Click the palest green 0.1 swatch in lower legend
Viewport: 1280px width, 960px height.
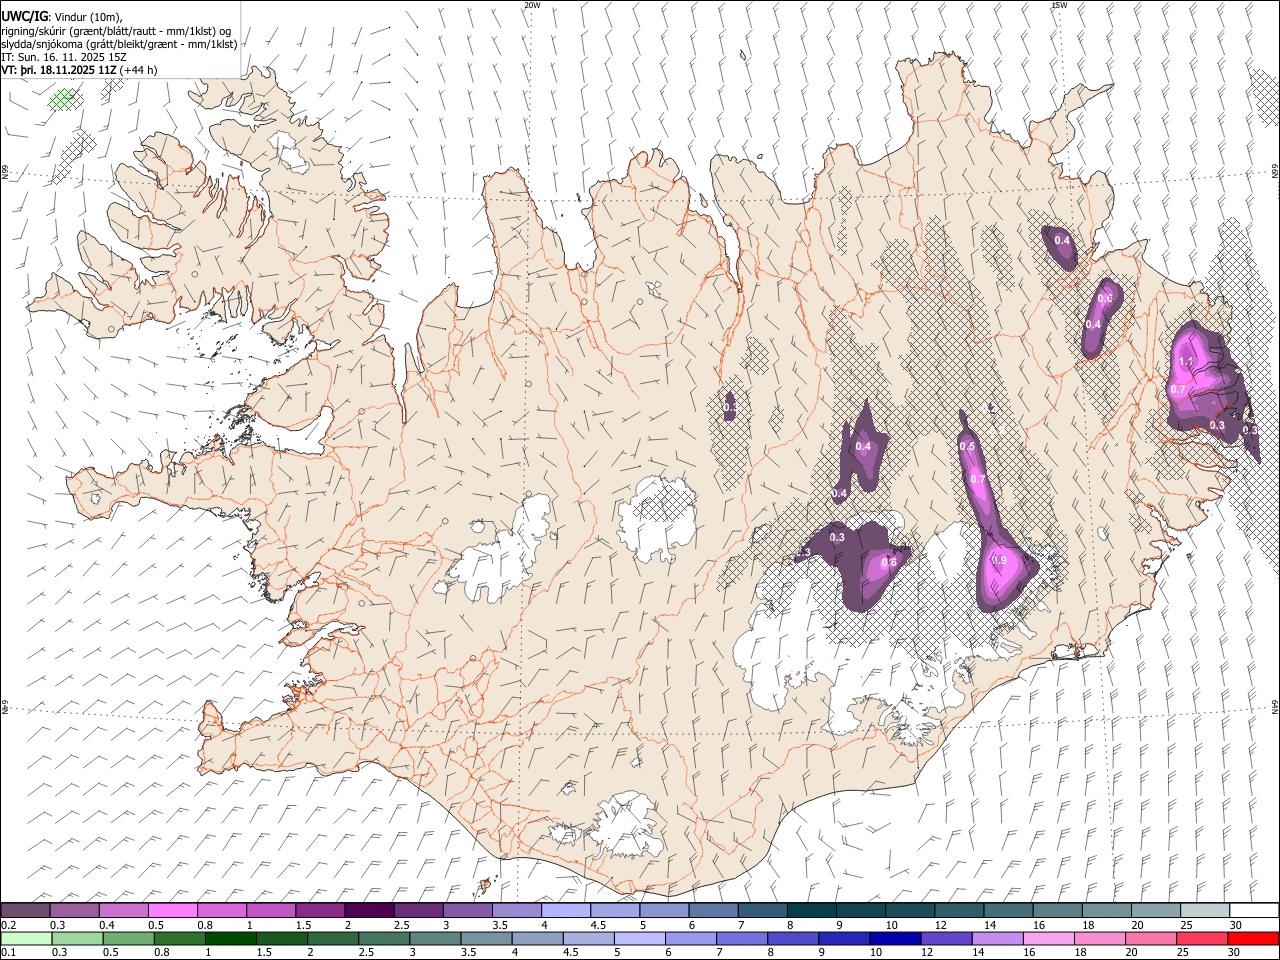[26, 939]
